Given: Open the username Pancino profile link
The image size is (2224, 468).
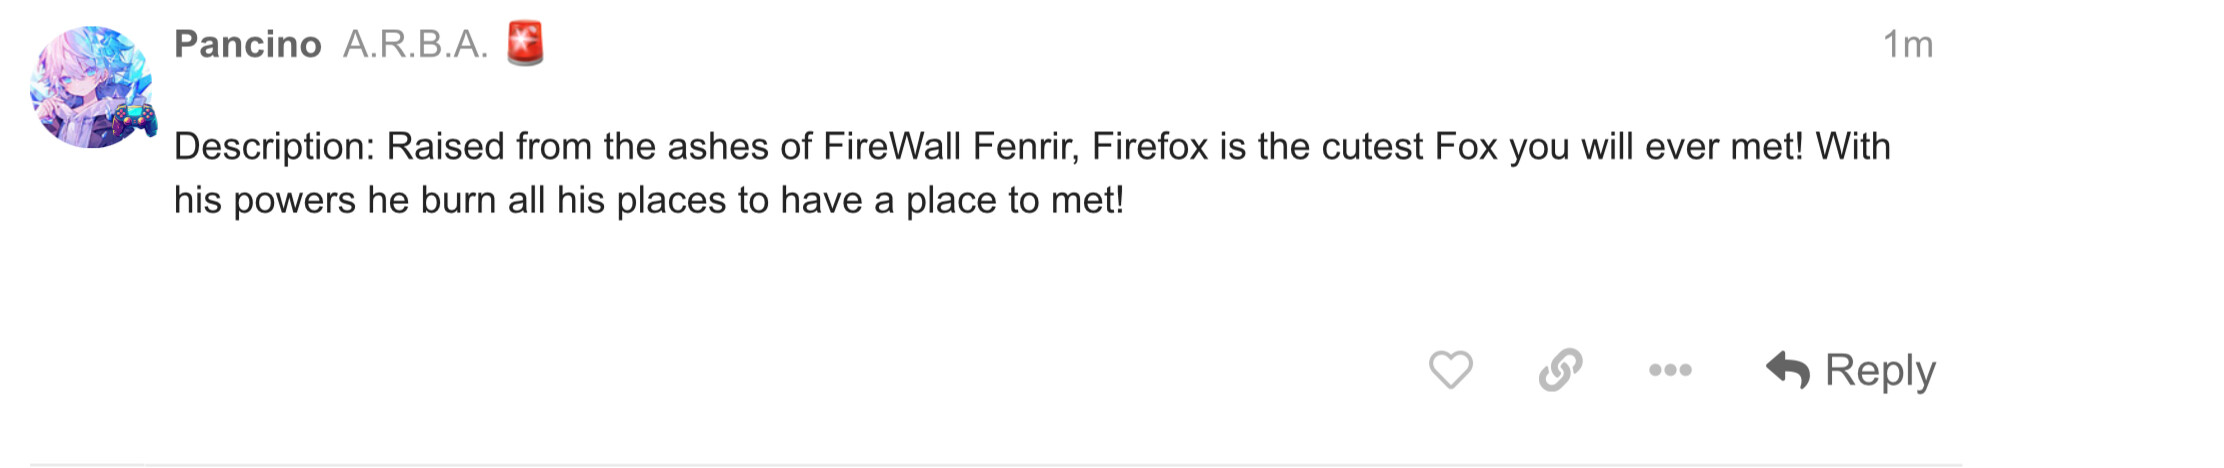Looking at the screenshot, I should [x=247, y=45].
